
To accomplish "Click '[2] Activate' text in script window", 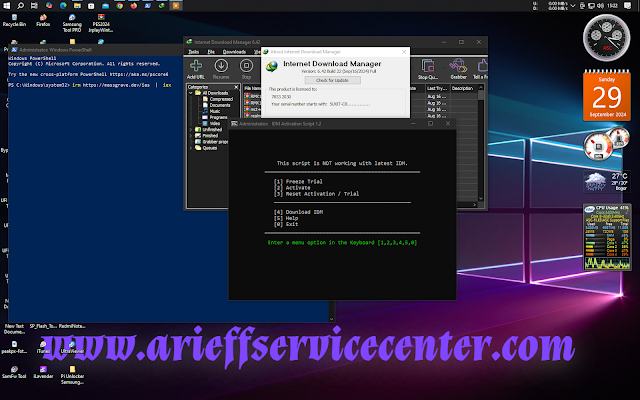I will click(292, 188).
